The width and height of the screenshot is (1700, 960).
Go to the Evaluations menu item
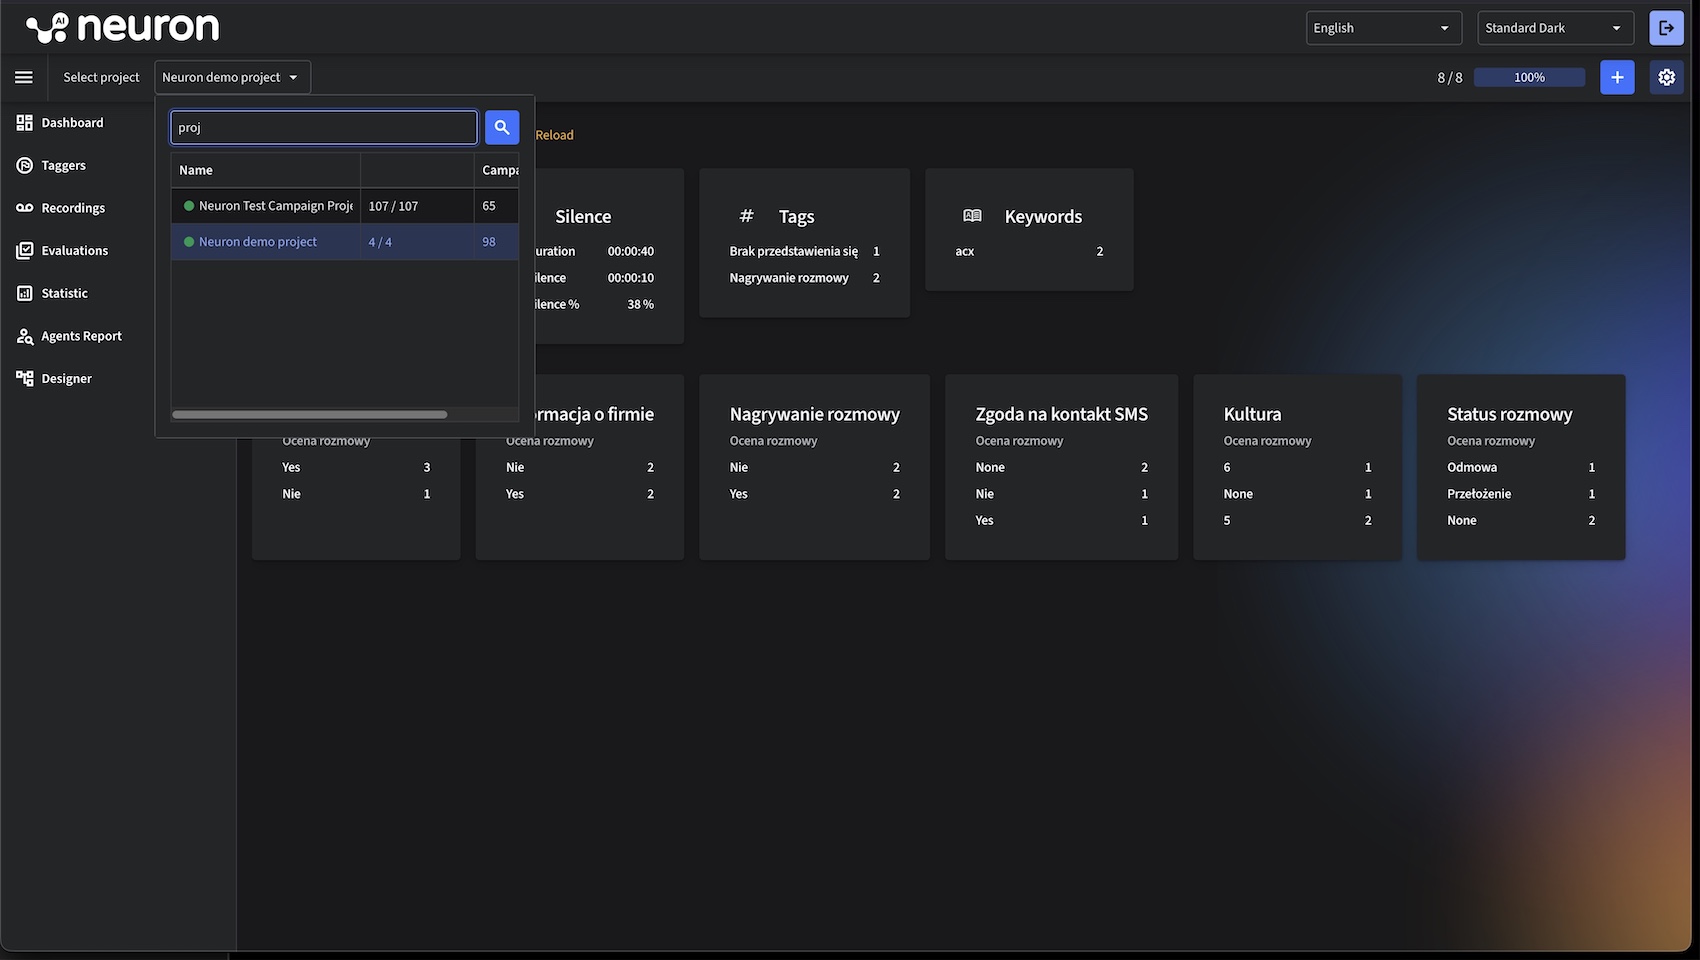click(x=74, y=251)
